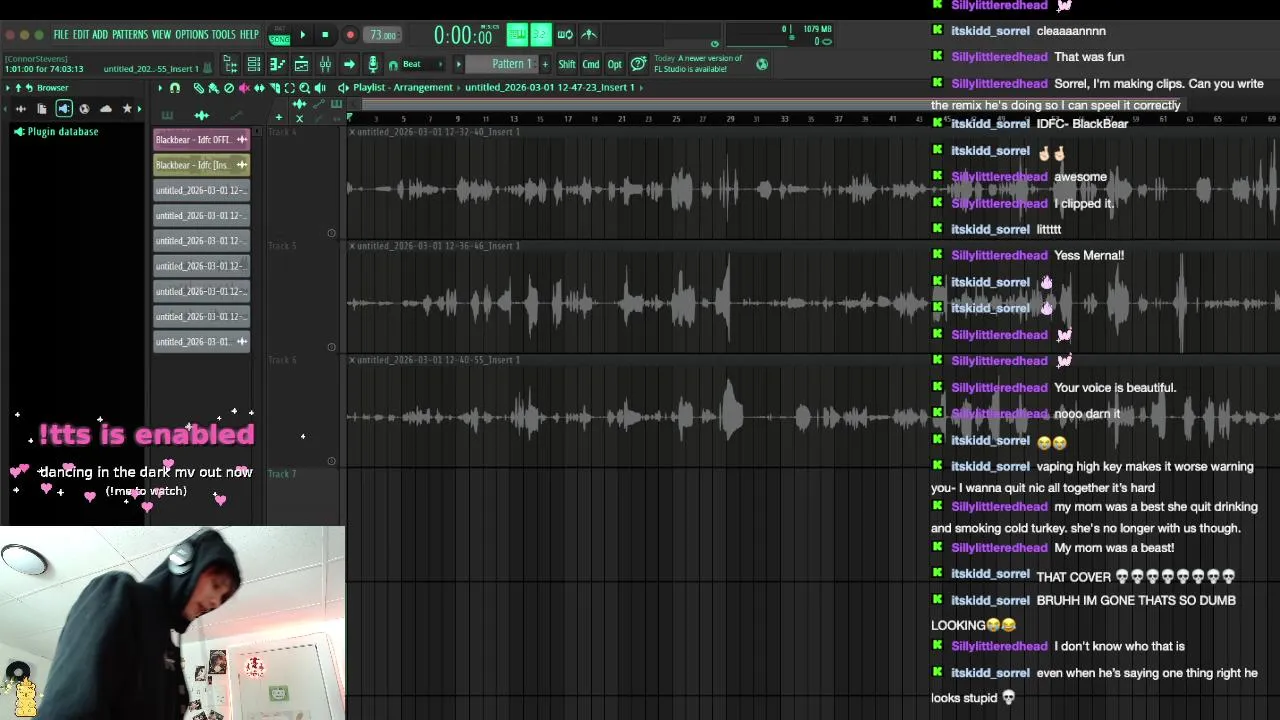This screenshot has height=720, width=1280.
Task: Click the Shift modifier button
Action: point(567,65)
